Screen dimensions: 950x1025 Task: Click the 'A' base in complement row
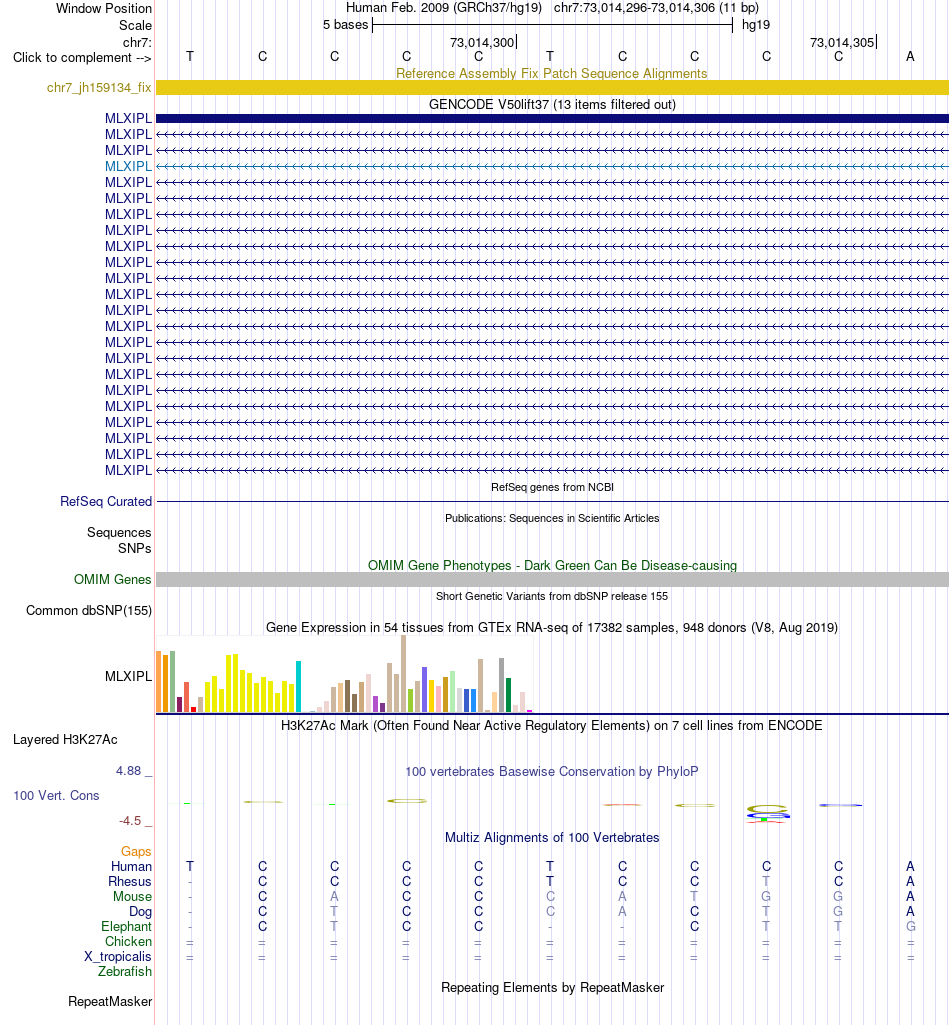pos(910,57)
